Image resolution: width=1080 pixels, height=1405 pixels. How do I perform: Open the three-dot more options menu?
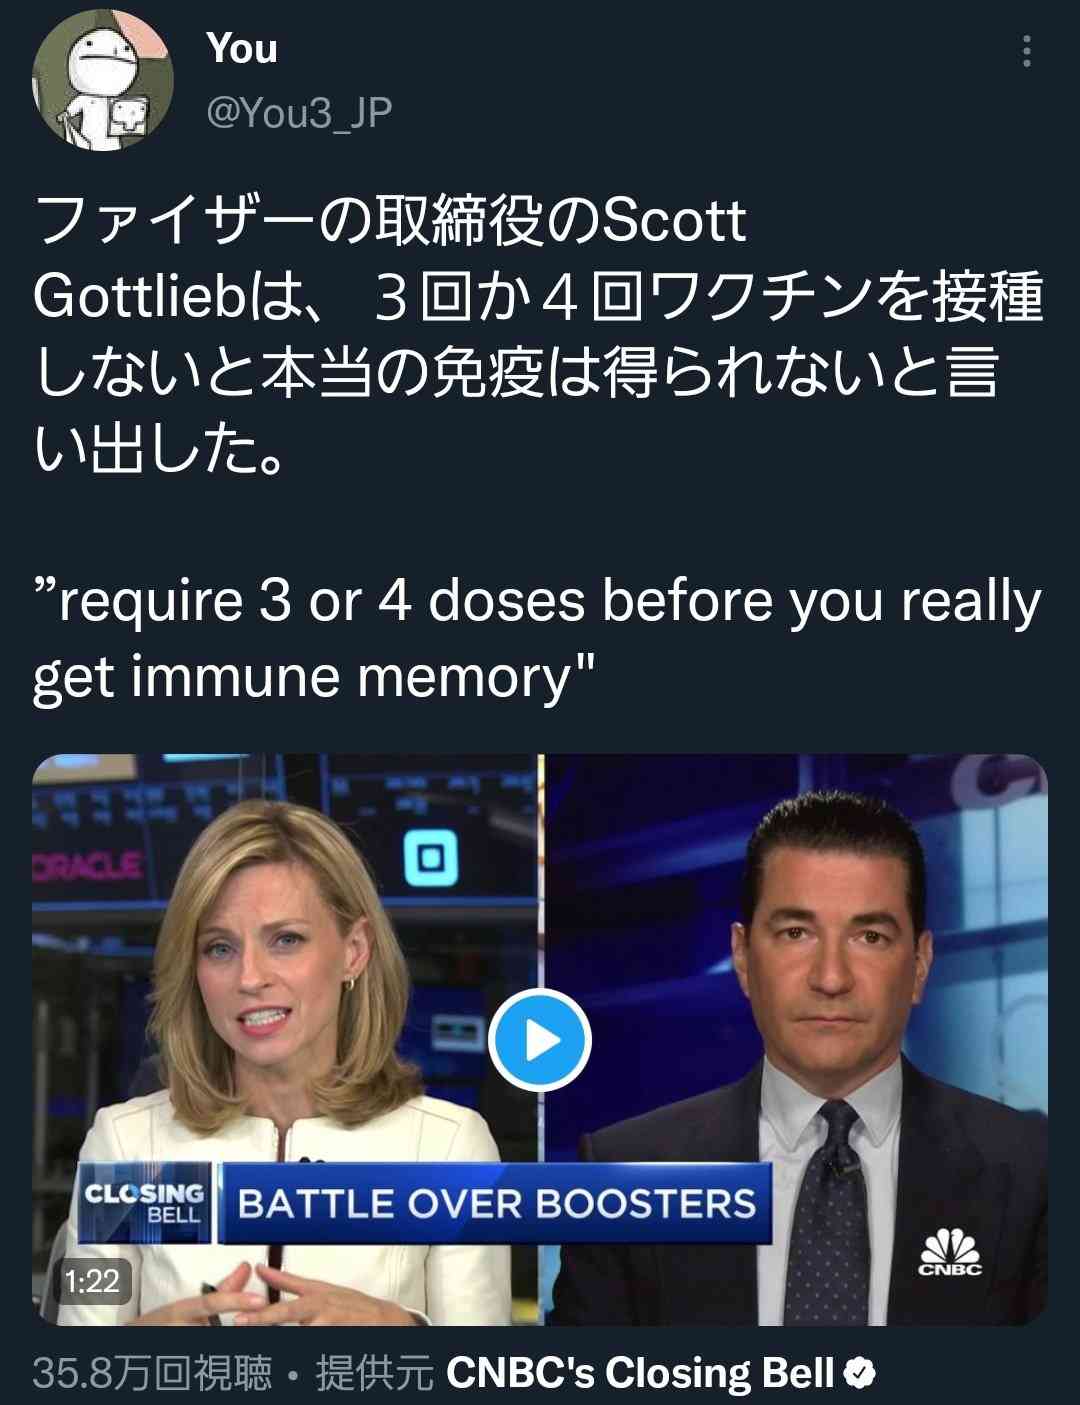pos(1026,51)
